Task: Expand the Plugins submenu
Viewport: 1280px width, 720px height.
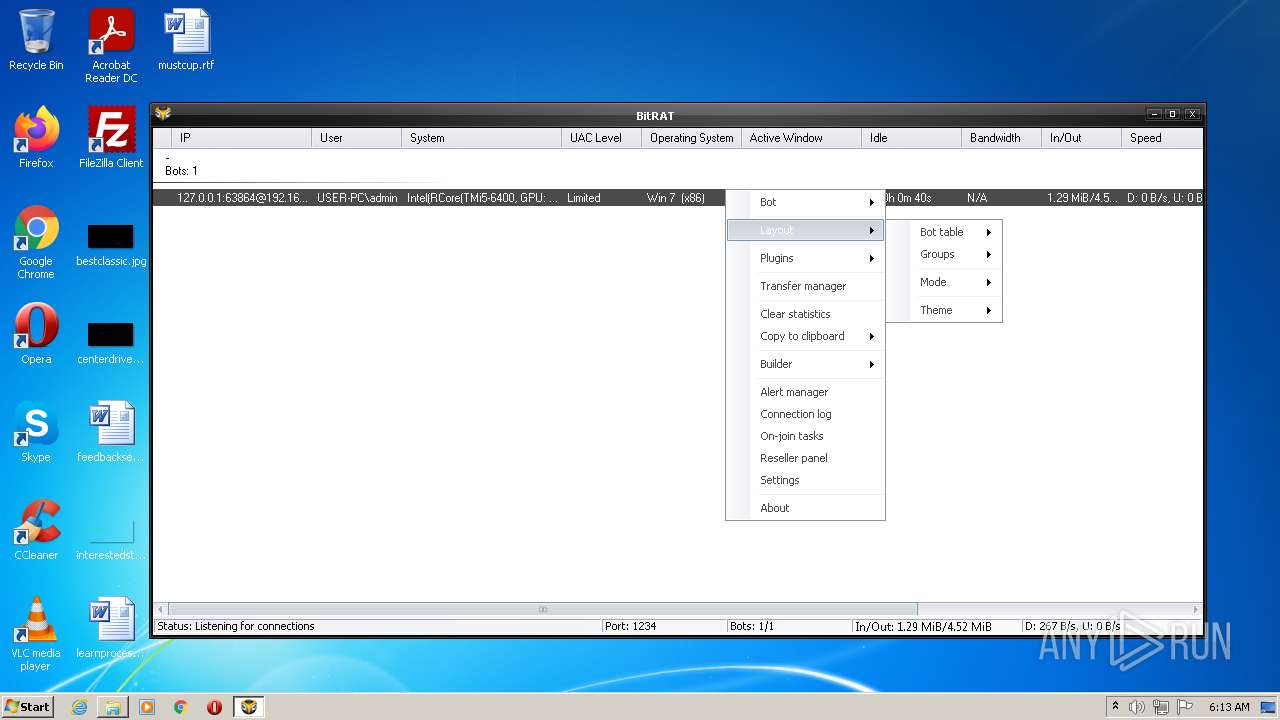Action: tap(806, 258)
